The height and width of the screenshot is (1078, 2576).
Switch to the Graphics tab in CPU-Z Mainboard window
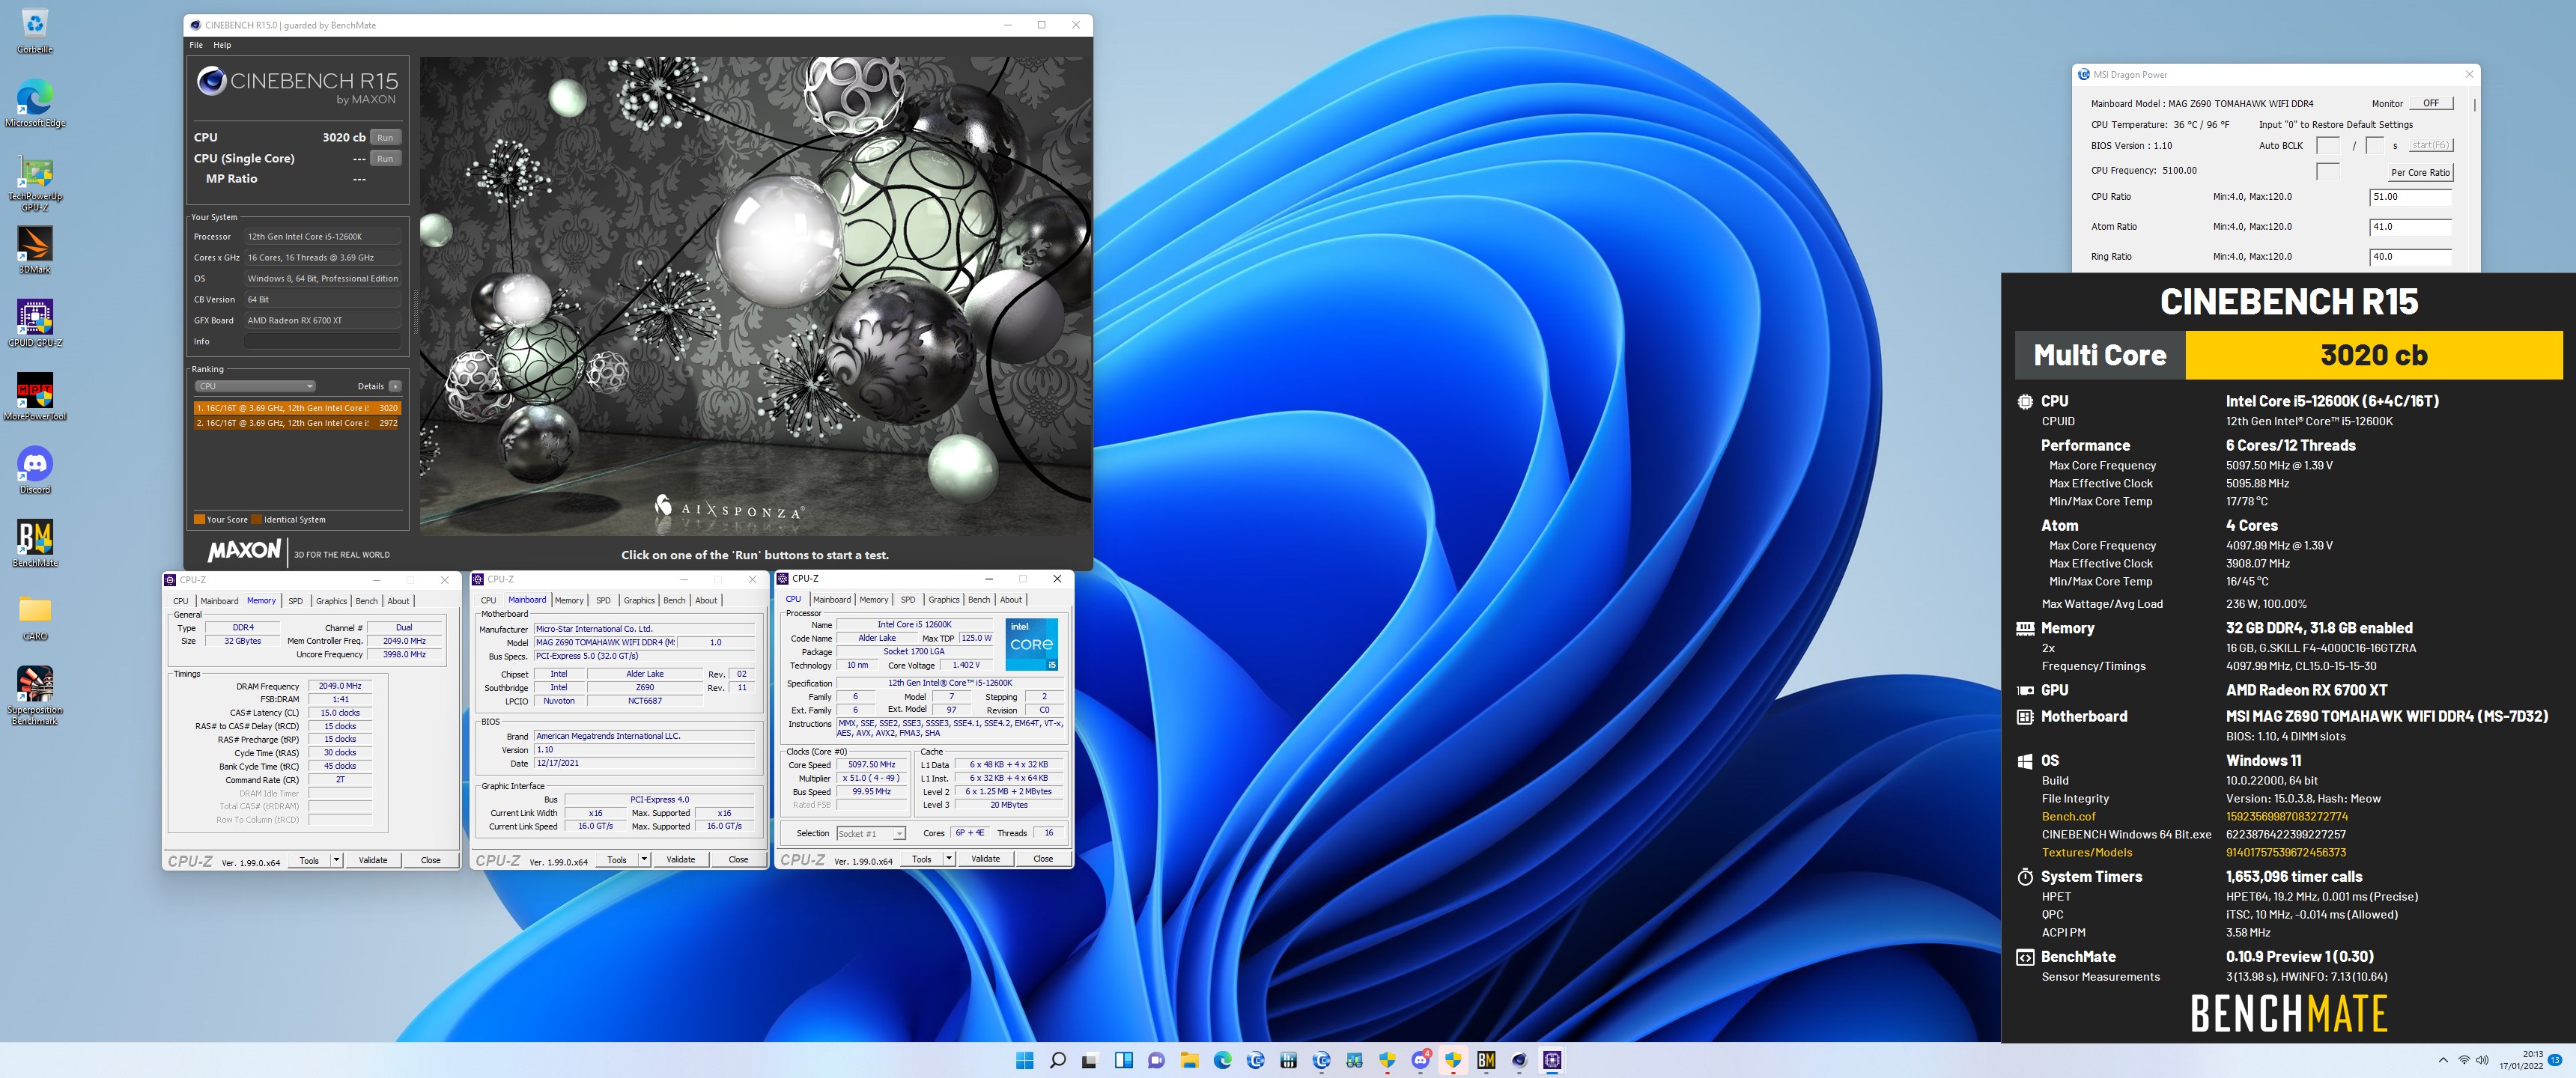tap(639, 601)
